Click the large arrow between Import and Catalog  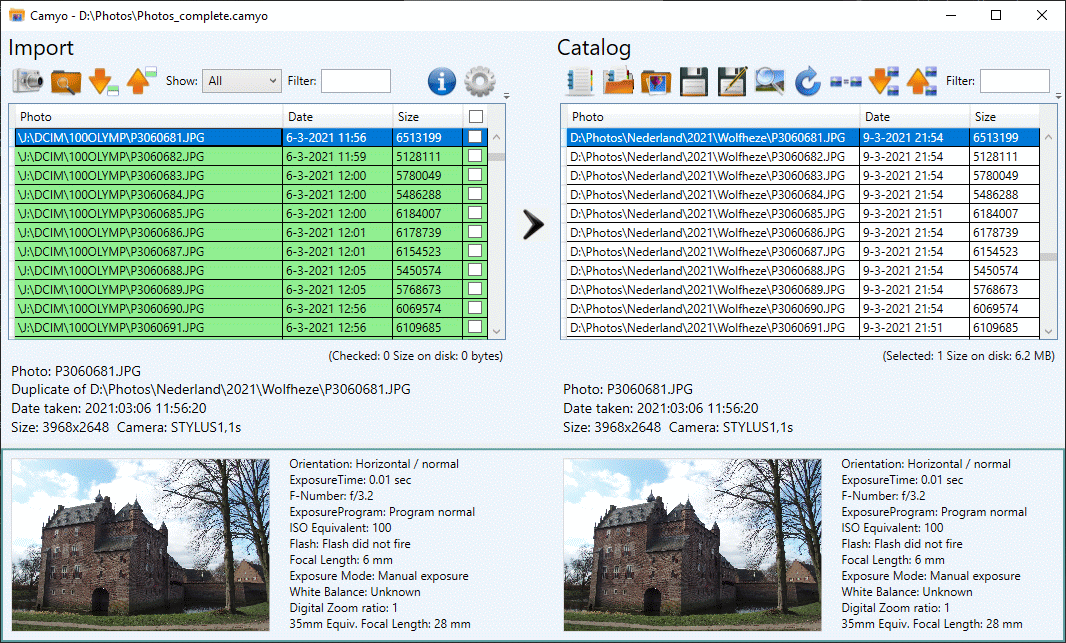[x=533, y=225]
